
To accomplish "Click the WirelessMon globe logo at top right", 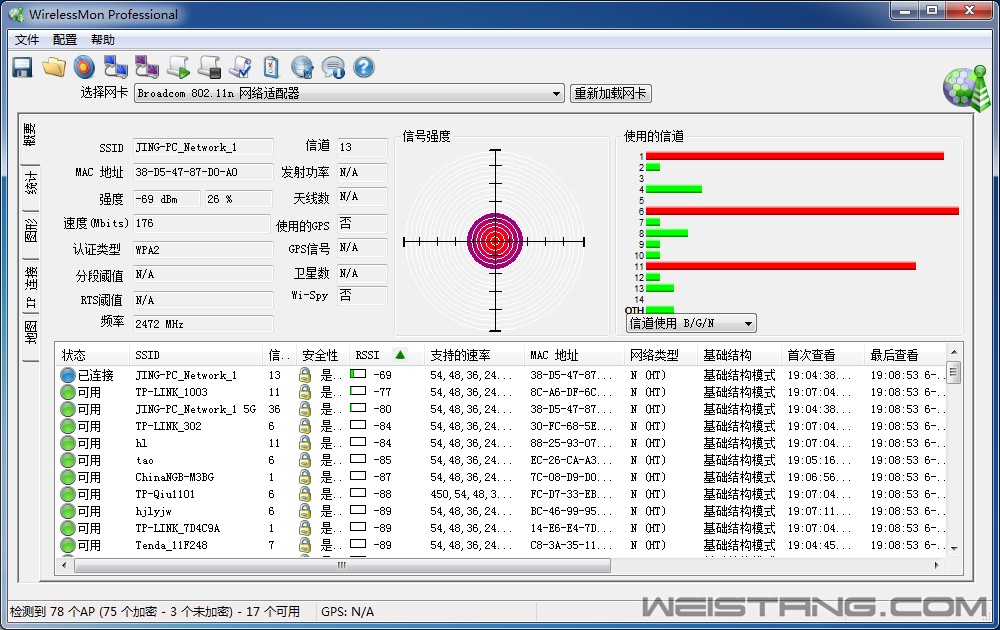I will point(966,88).
